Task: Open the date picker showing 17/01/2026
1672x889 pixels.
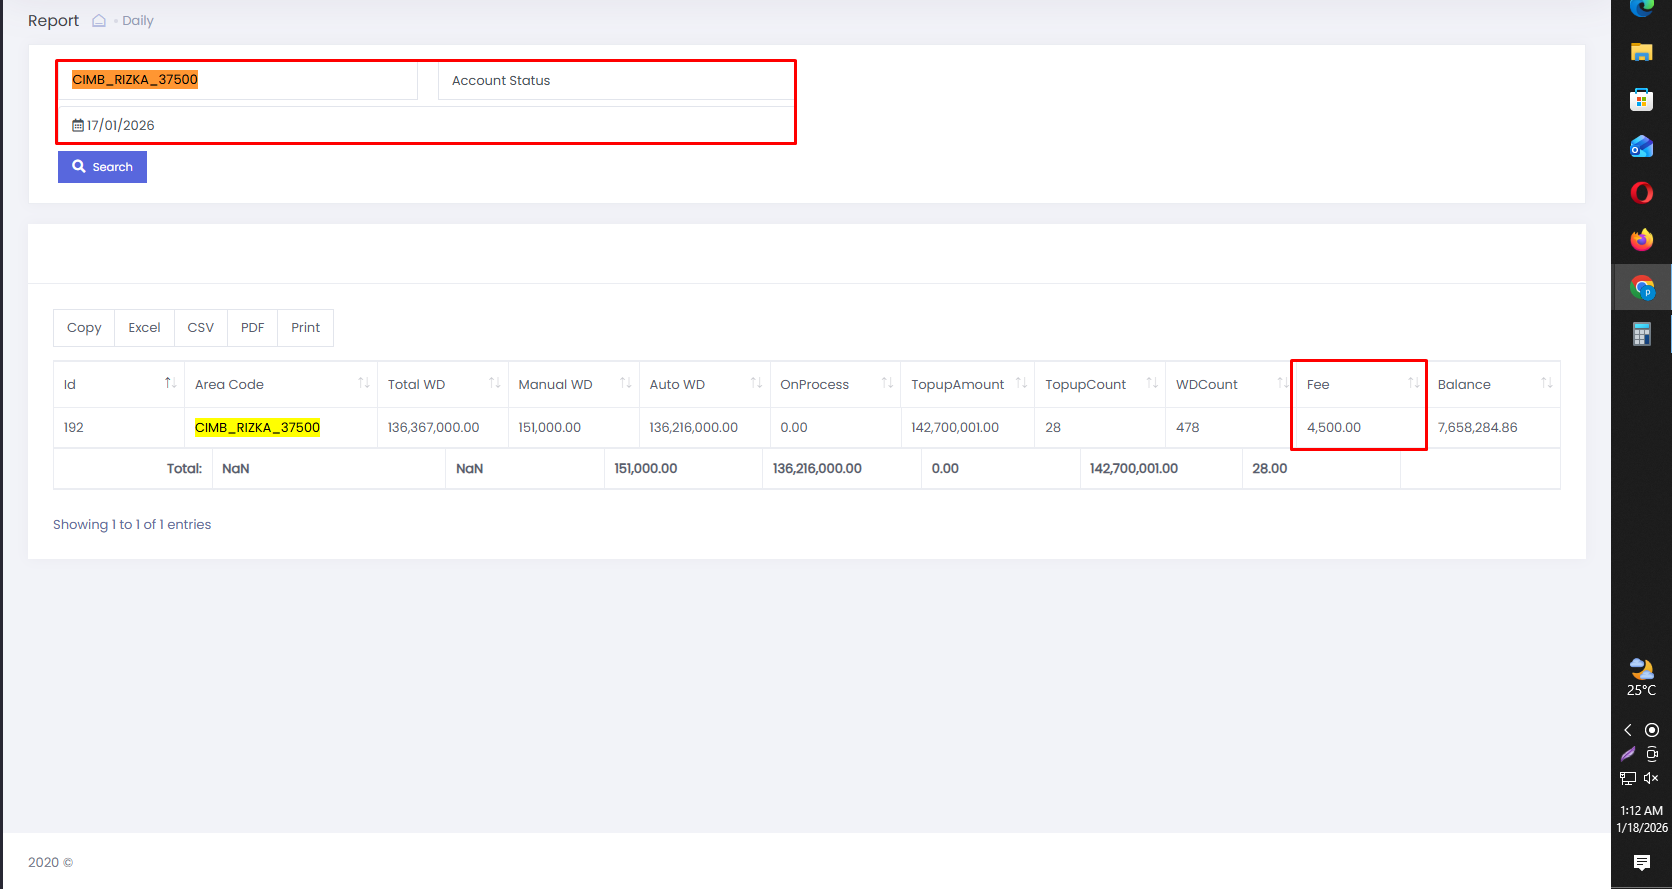Action: [x=426, y=125]
